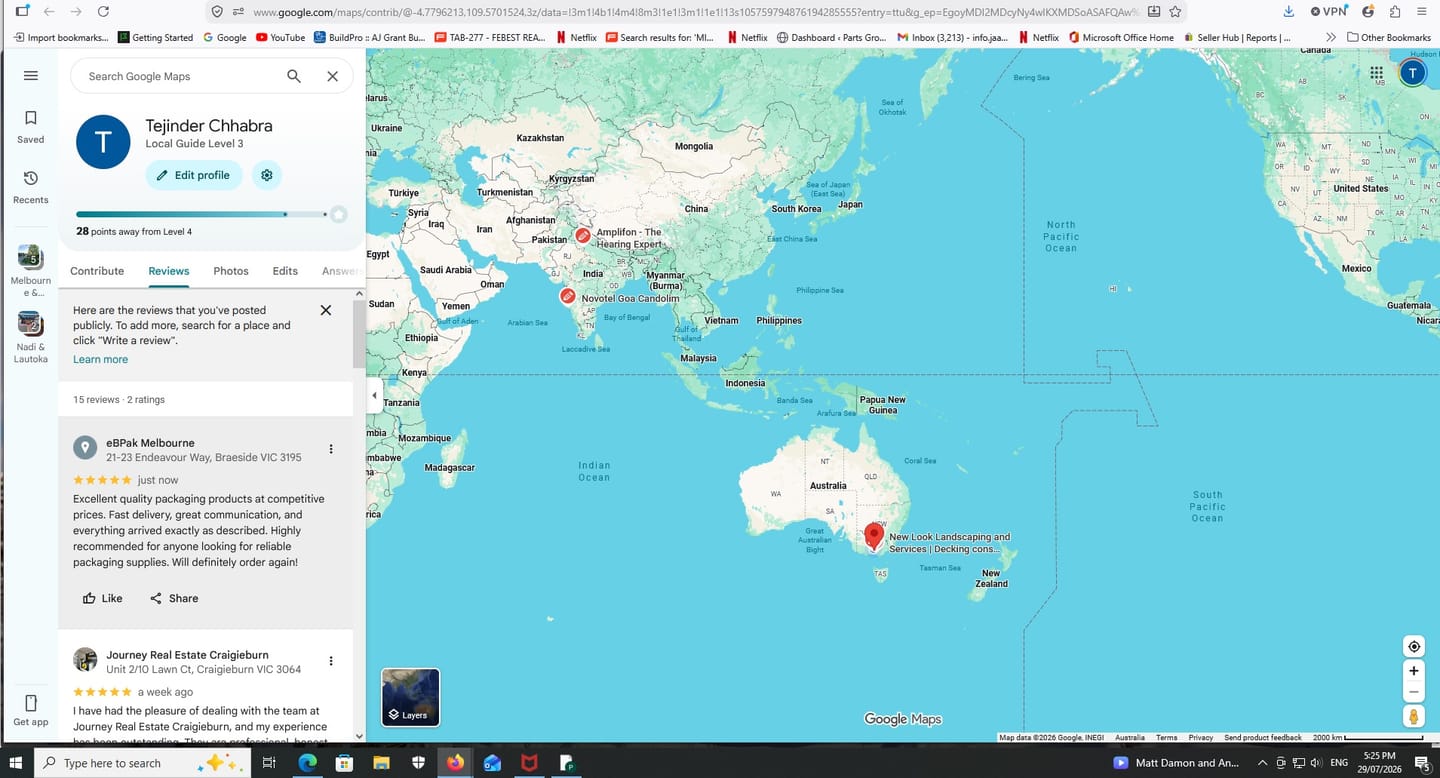Viewport: 1440px width, 778px height.
Task: Collapse the side panel arrow
Action: point(374,395)
